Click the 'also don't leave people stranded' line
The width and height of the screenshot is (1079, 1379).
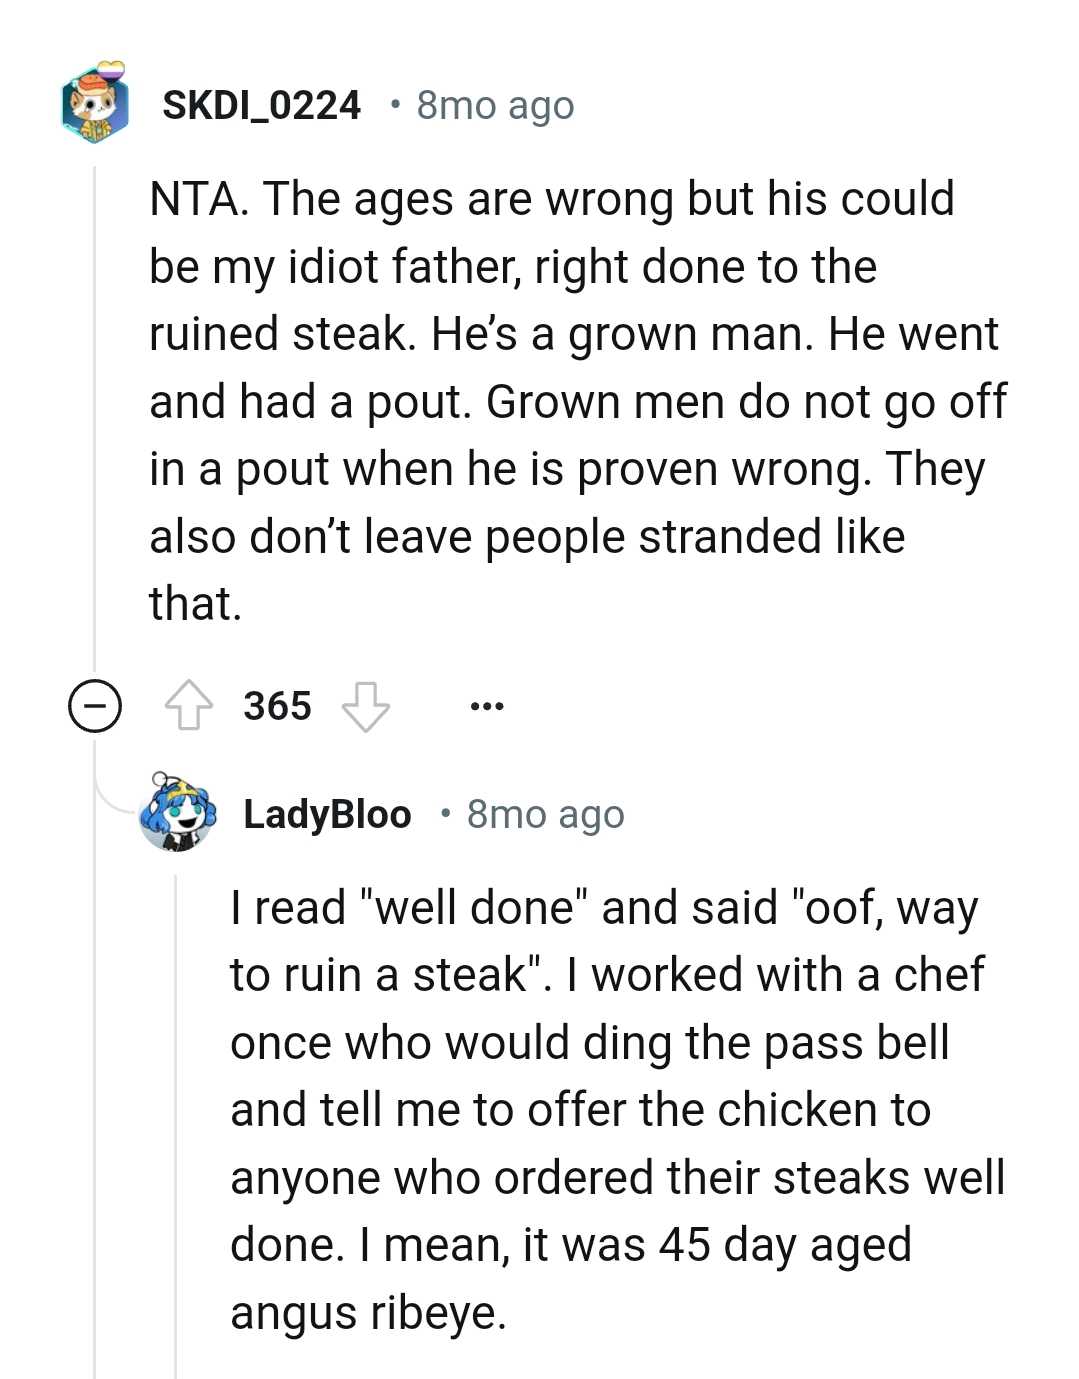pyautogui.click(x=527, y=537)
